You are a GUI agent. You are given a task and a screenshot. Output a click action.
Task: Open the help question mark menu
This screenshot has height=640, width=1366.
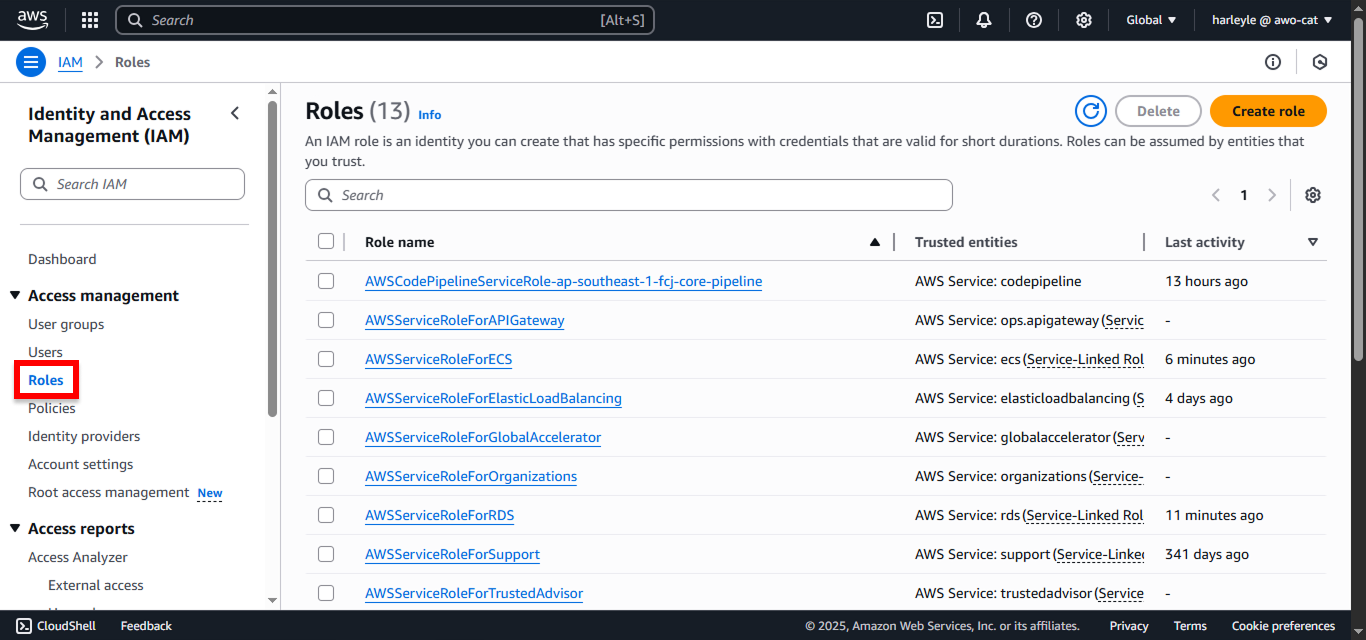(x=1034, y=20)
